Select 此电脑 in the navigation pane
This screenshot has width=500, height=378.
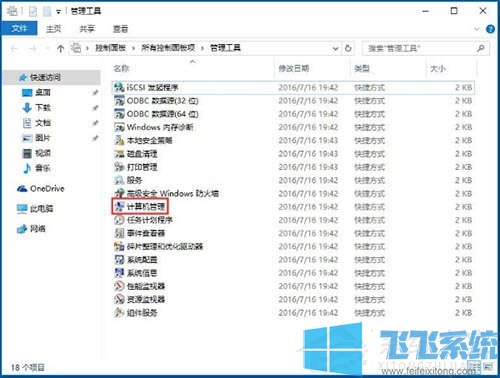[x=42, y=209]
